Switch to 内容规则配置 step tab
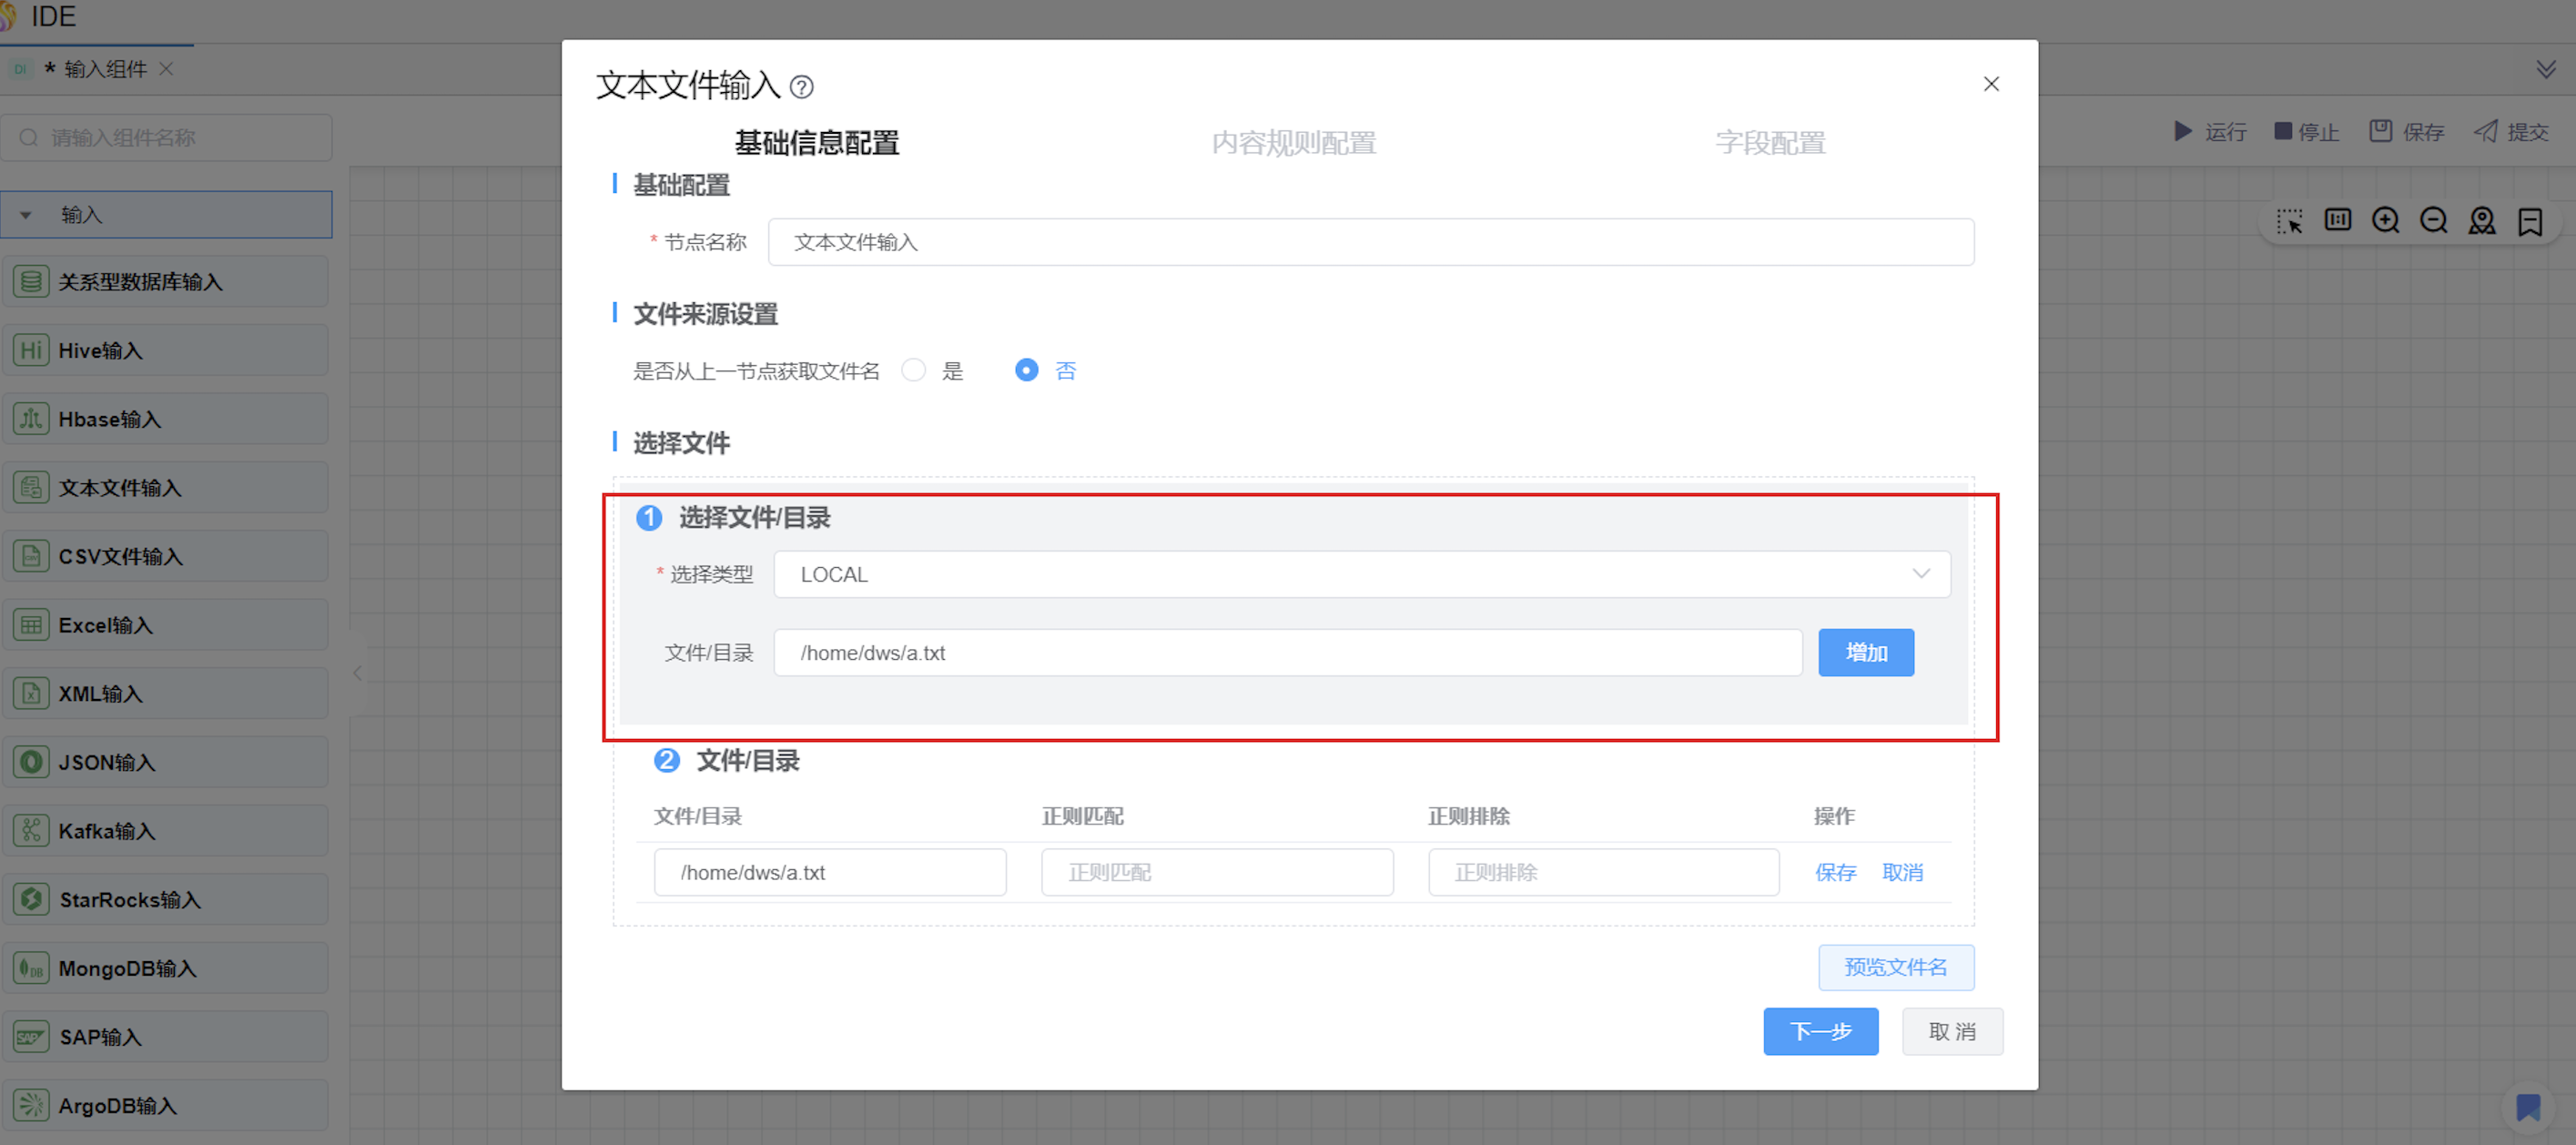 coord(1293,143)
